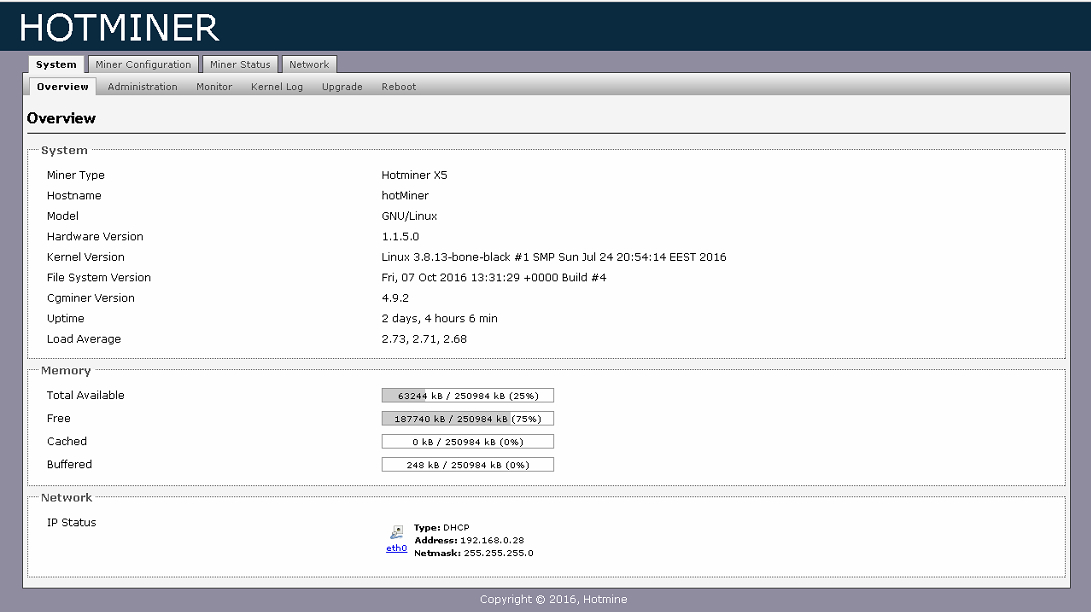Click the Kernel Version value text
Image resolution: width=1091 pixels, height=612 pixels.
(x=554, y=257)
